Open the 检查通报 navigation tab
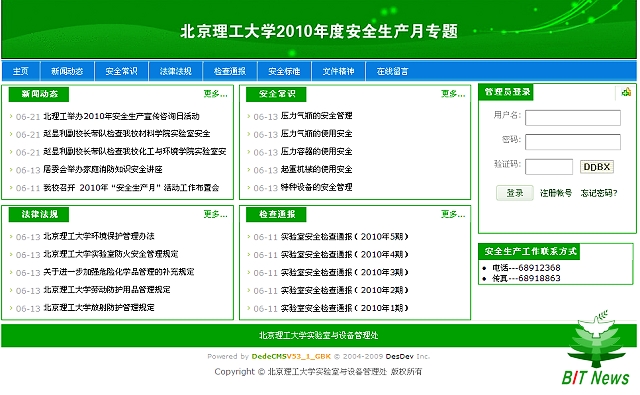Image resolution: width=640 pixels, height=395 pixels. click(x=230, y=71)
